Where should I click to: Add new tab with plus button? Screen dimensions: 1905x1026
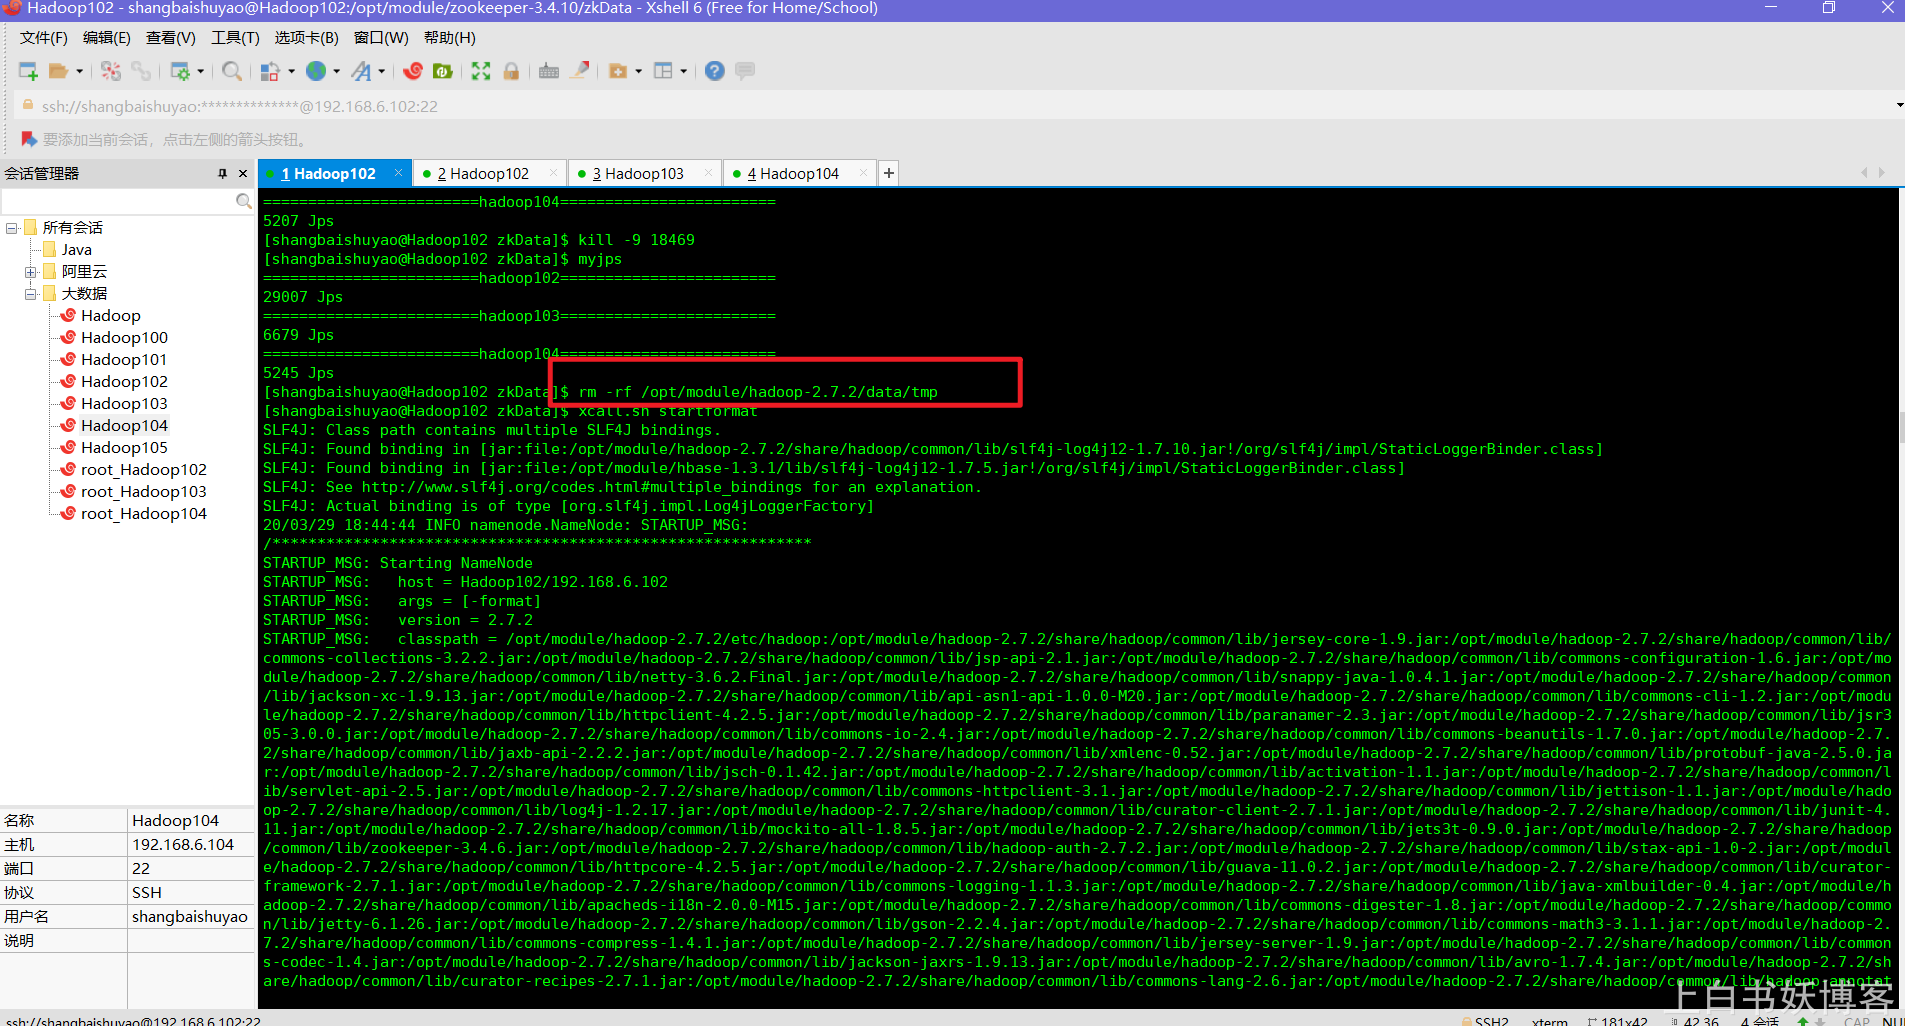tap(888, 173)
